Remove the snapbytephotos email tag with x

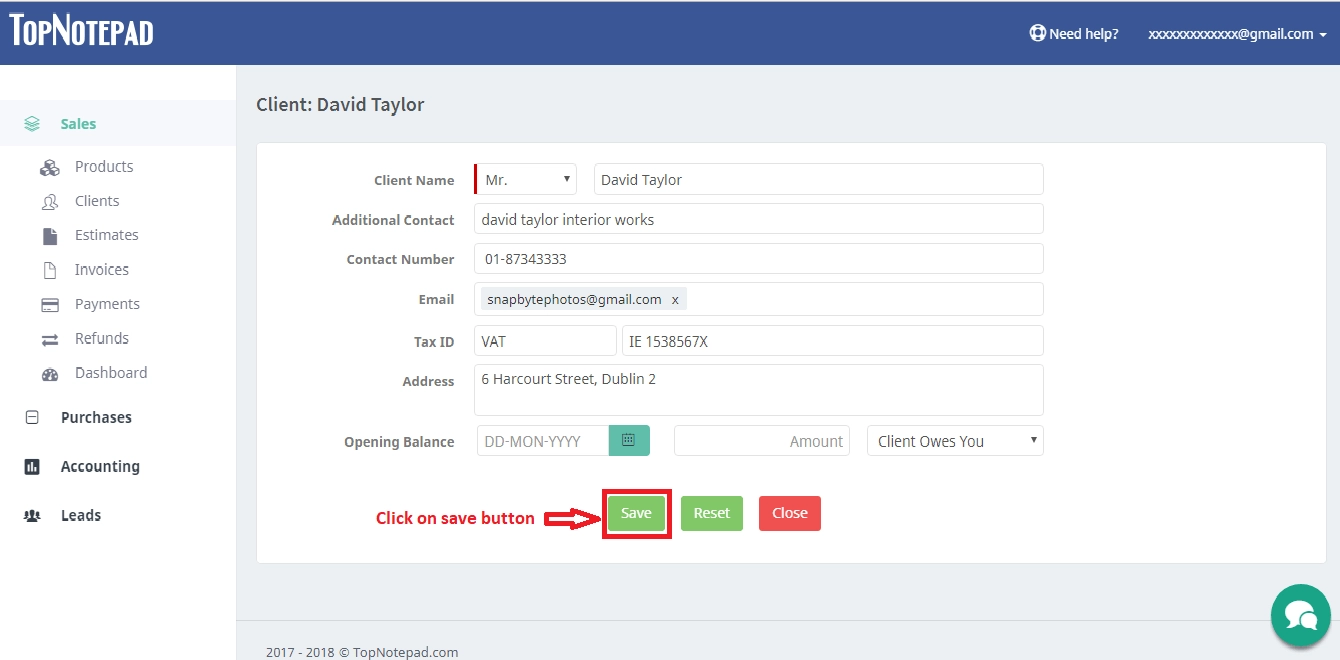(675, 300)
